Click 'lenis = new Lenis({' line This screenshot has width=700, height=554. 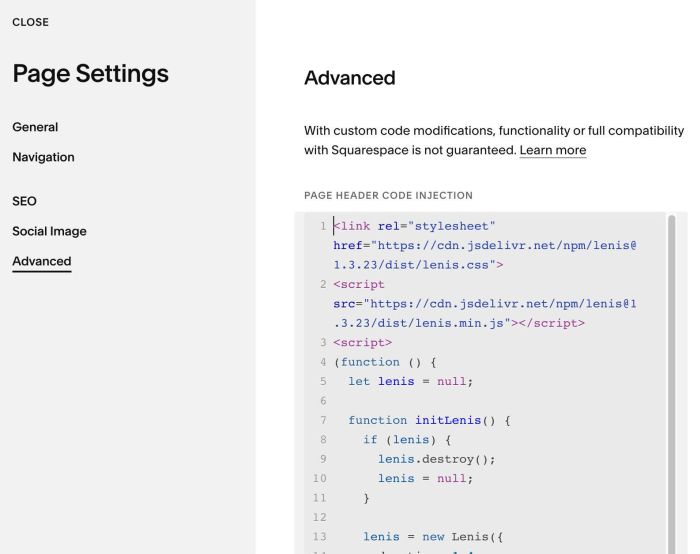click(x=433, y=537)
